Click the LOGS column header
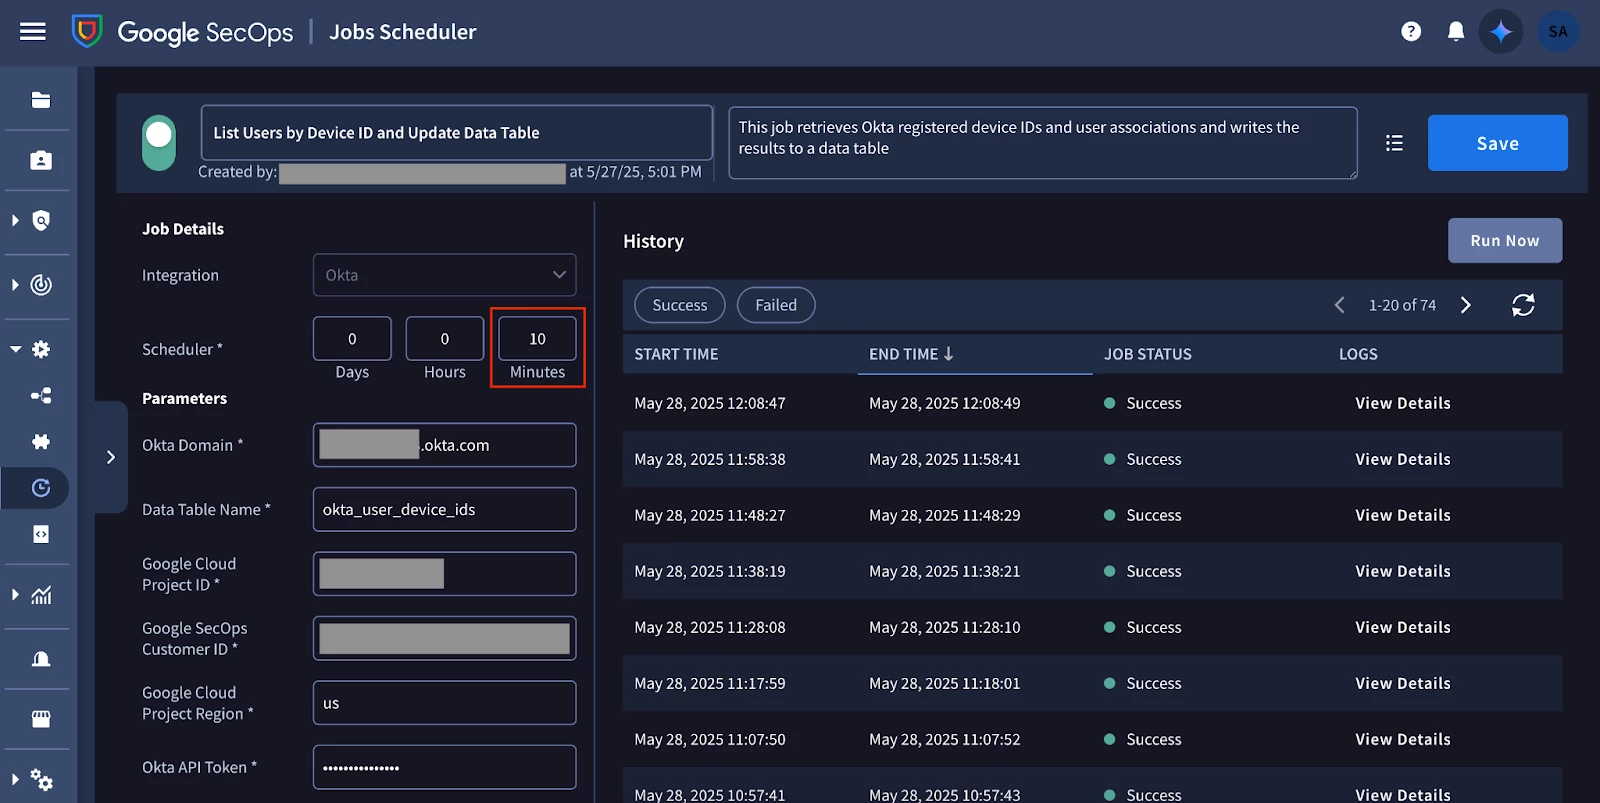The width and height of the screenshot is (1600, 803). pyautogui.click(x=1358, y=354)
